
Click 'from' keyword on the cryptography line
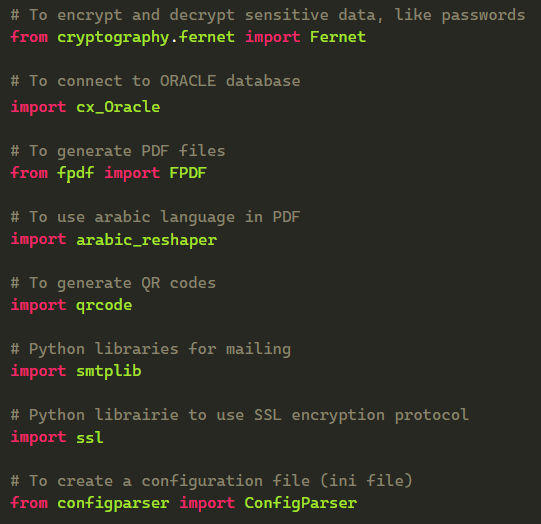(29, 37)
